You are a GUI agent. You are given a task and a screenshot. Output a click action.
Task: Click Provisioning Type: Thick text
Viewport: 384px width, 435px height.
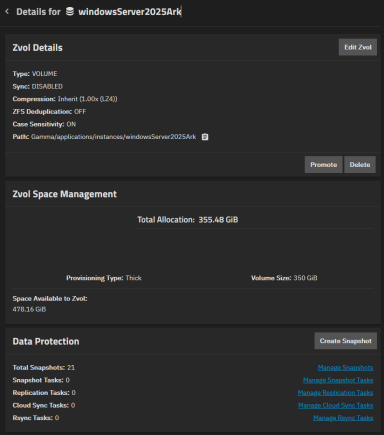[104, 278]
